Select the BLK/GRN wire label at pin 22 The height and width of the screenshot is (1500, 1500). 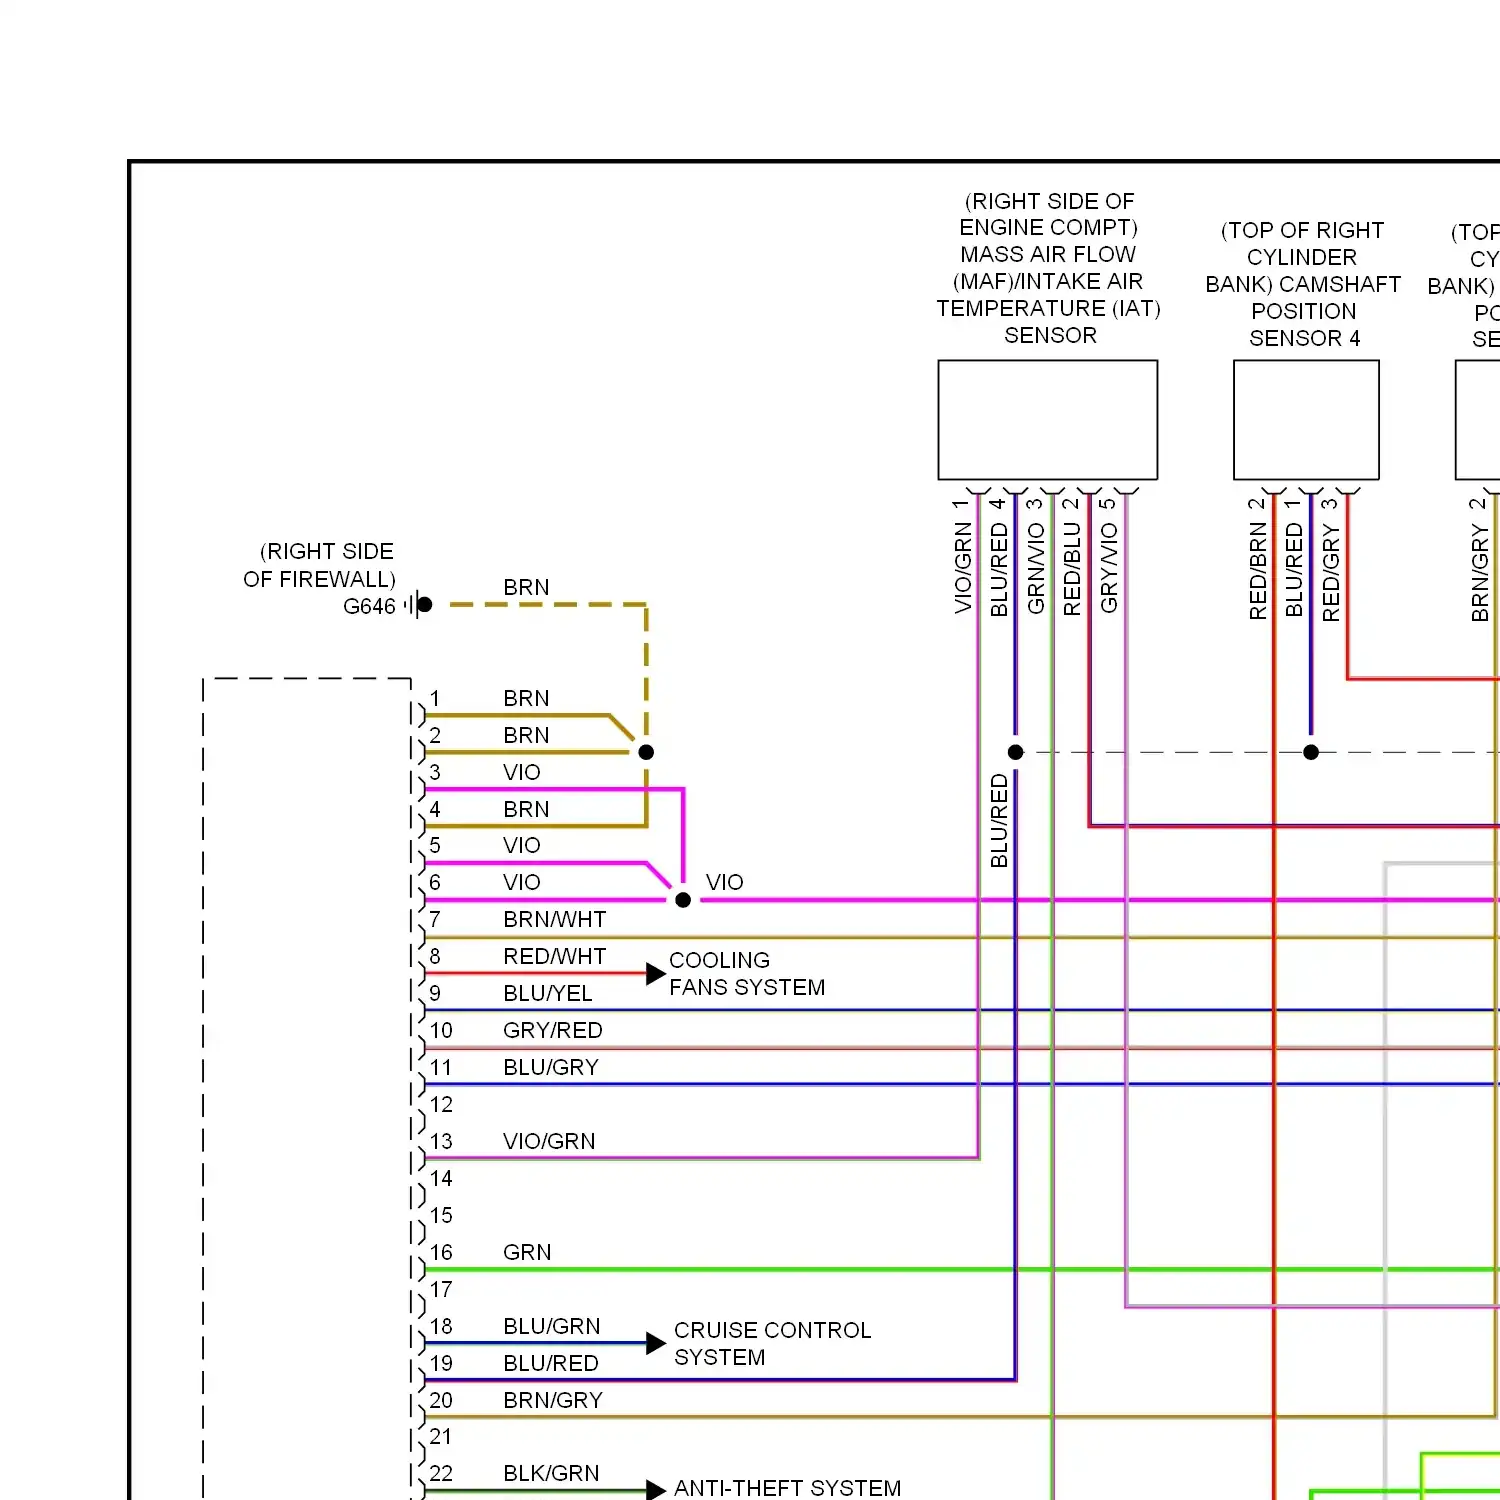pyautogui.click(x=552, y=1473)
